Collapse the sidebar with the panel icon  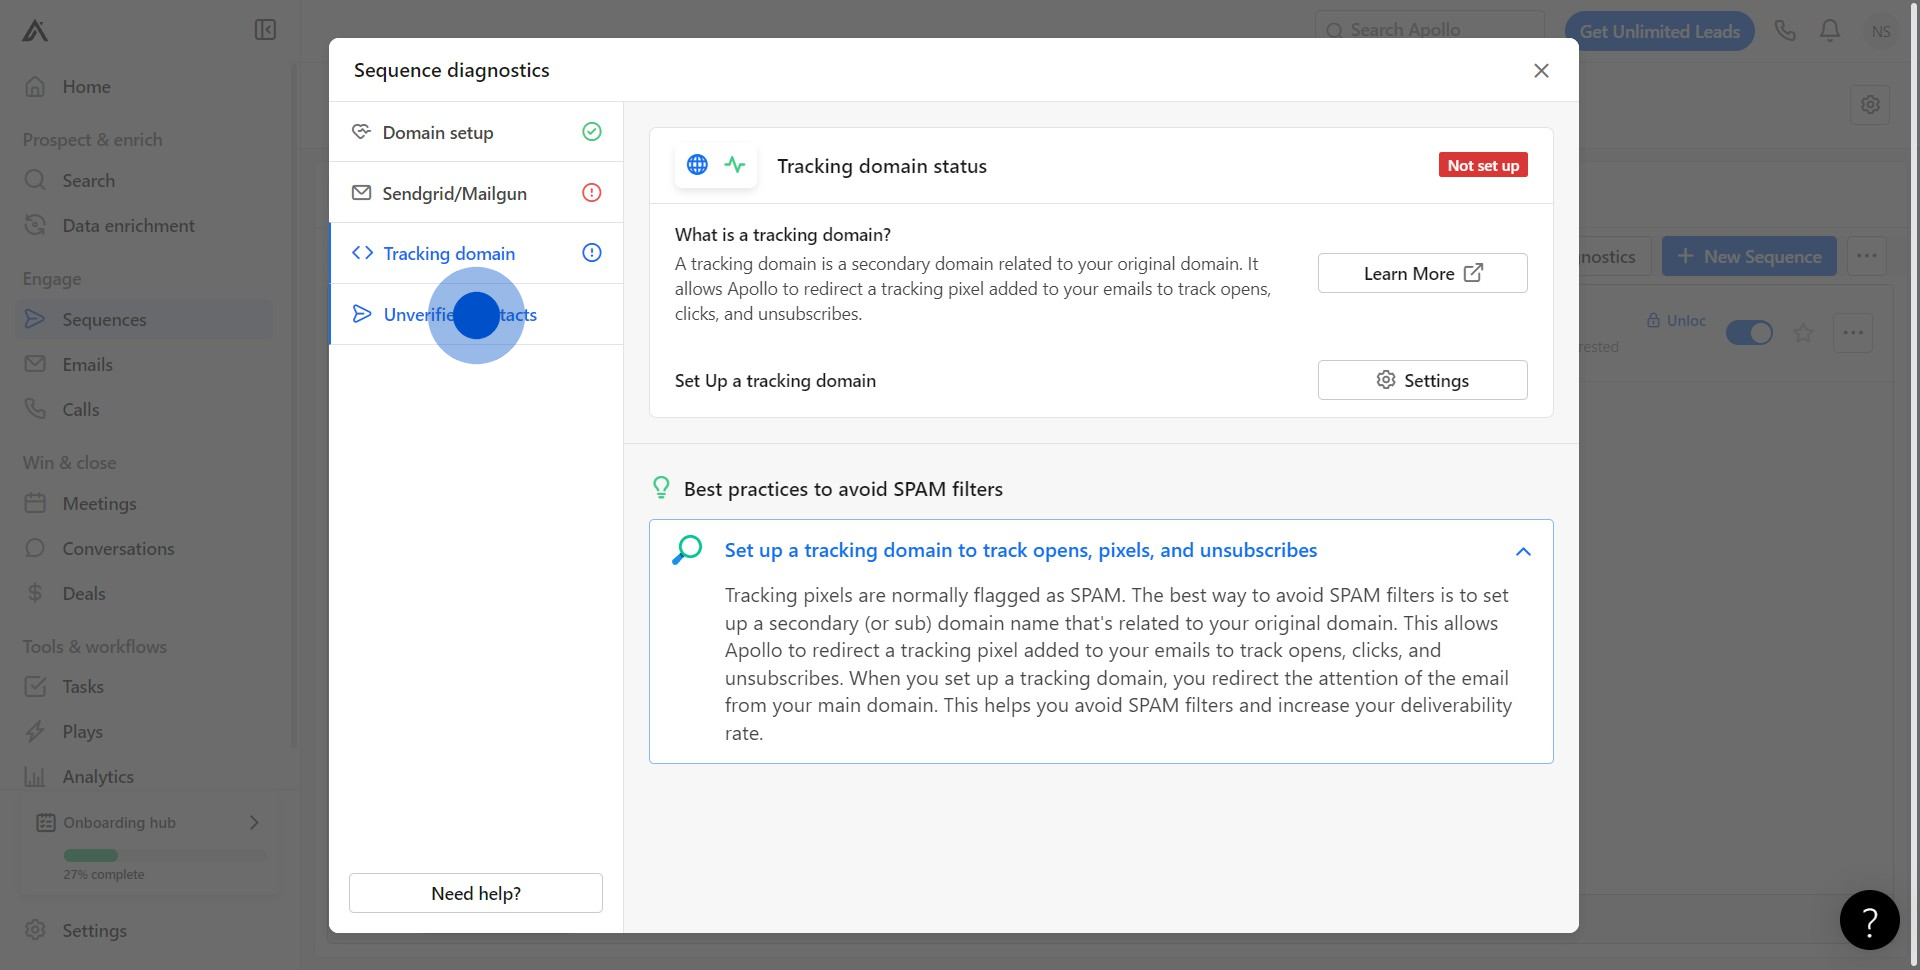click(265, 30)
